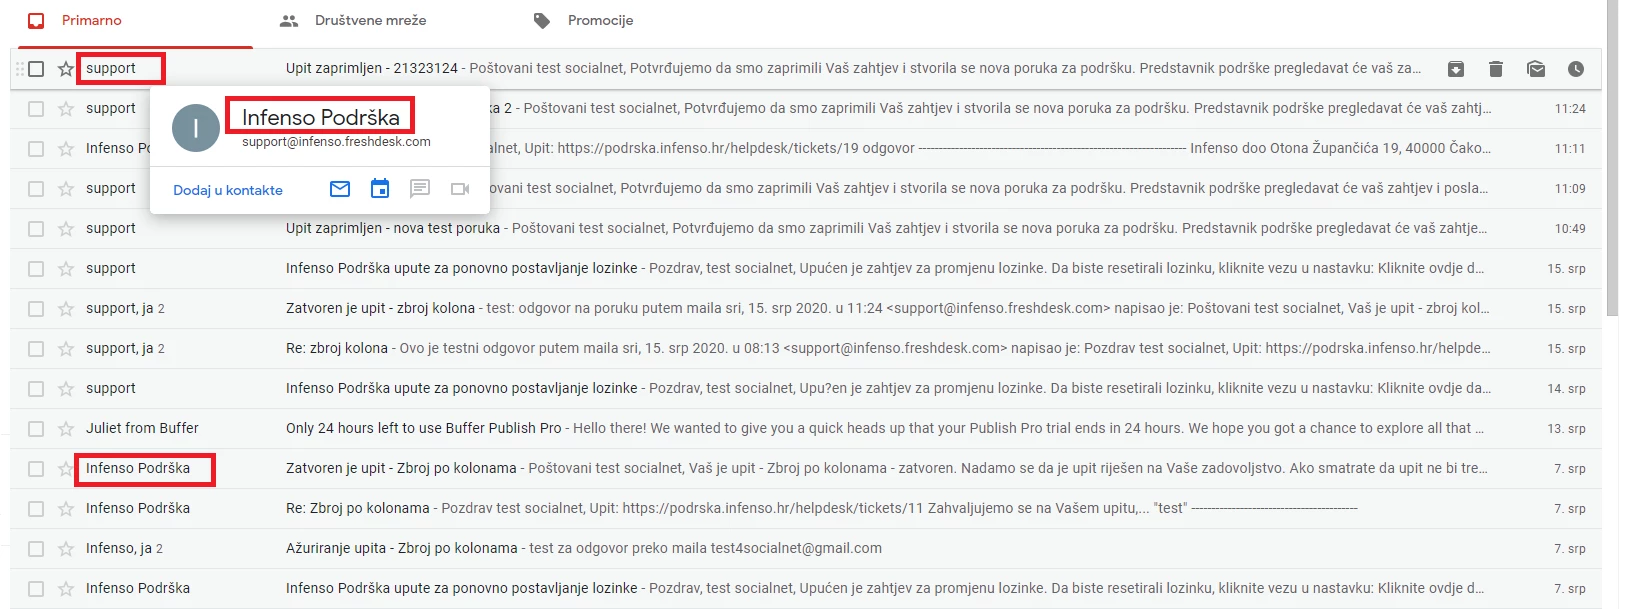Send email icon in contact hover card
Viewport: 1628px width, 609px height.
click(x=340, y=189)
